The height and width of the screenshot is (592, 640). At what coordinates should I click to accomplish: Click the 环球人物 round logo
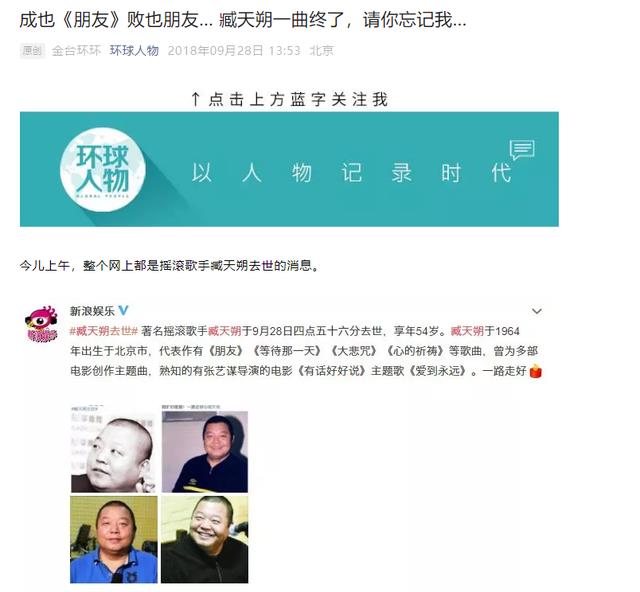coord(102,169)
